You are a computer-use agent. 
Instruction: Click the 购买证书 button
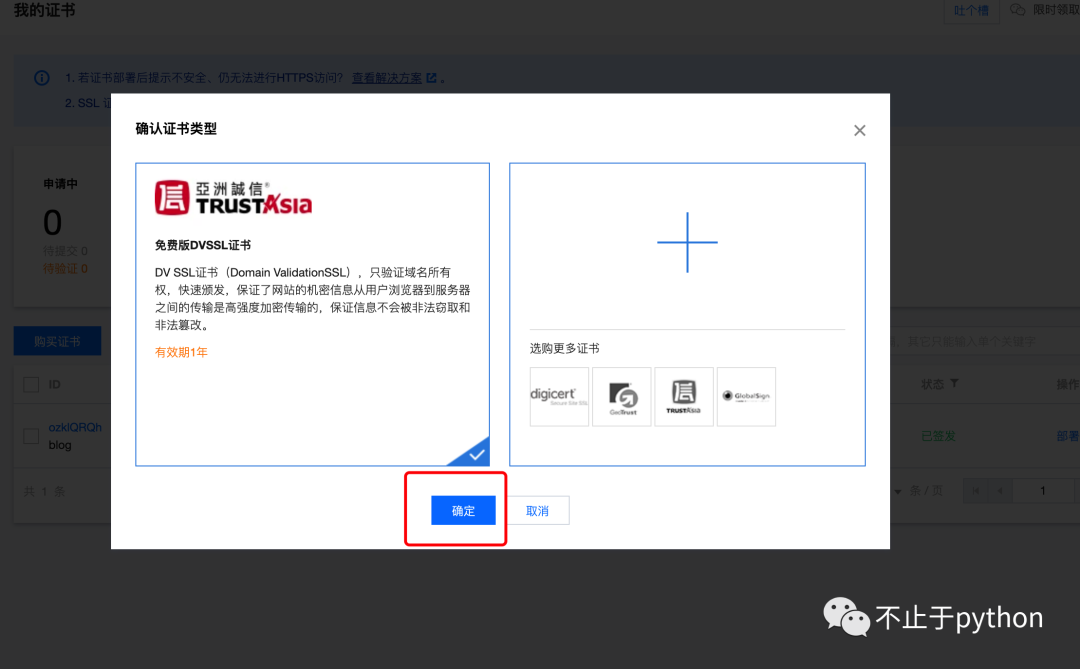[x=57, y=341]
